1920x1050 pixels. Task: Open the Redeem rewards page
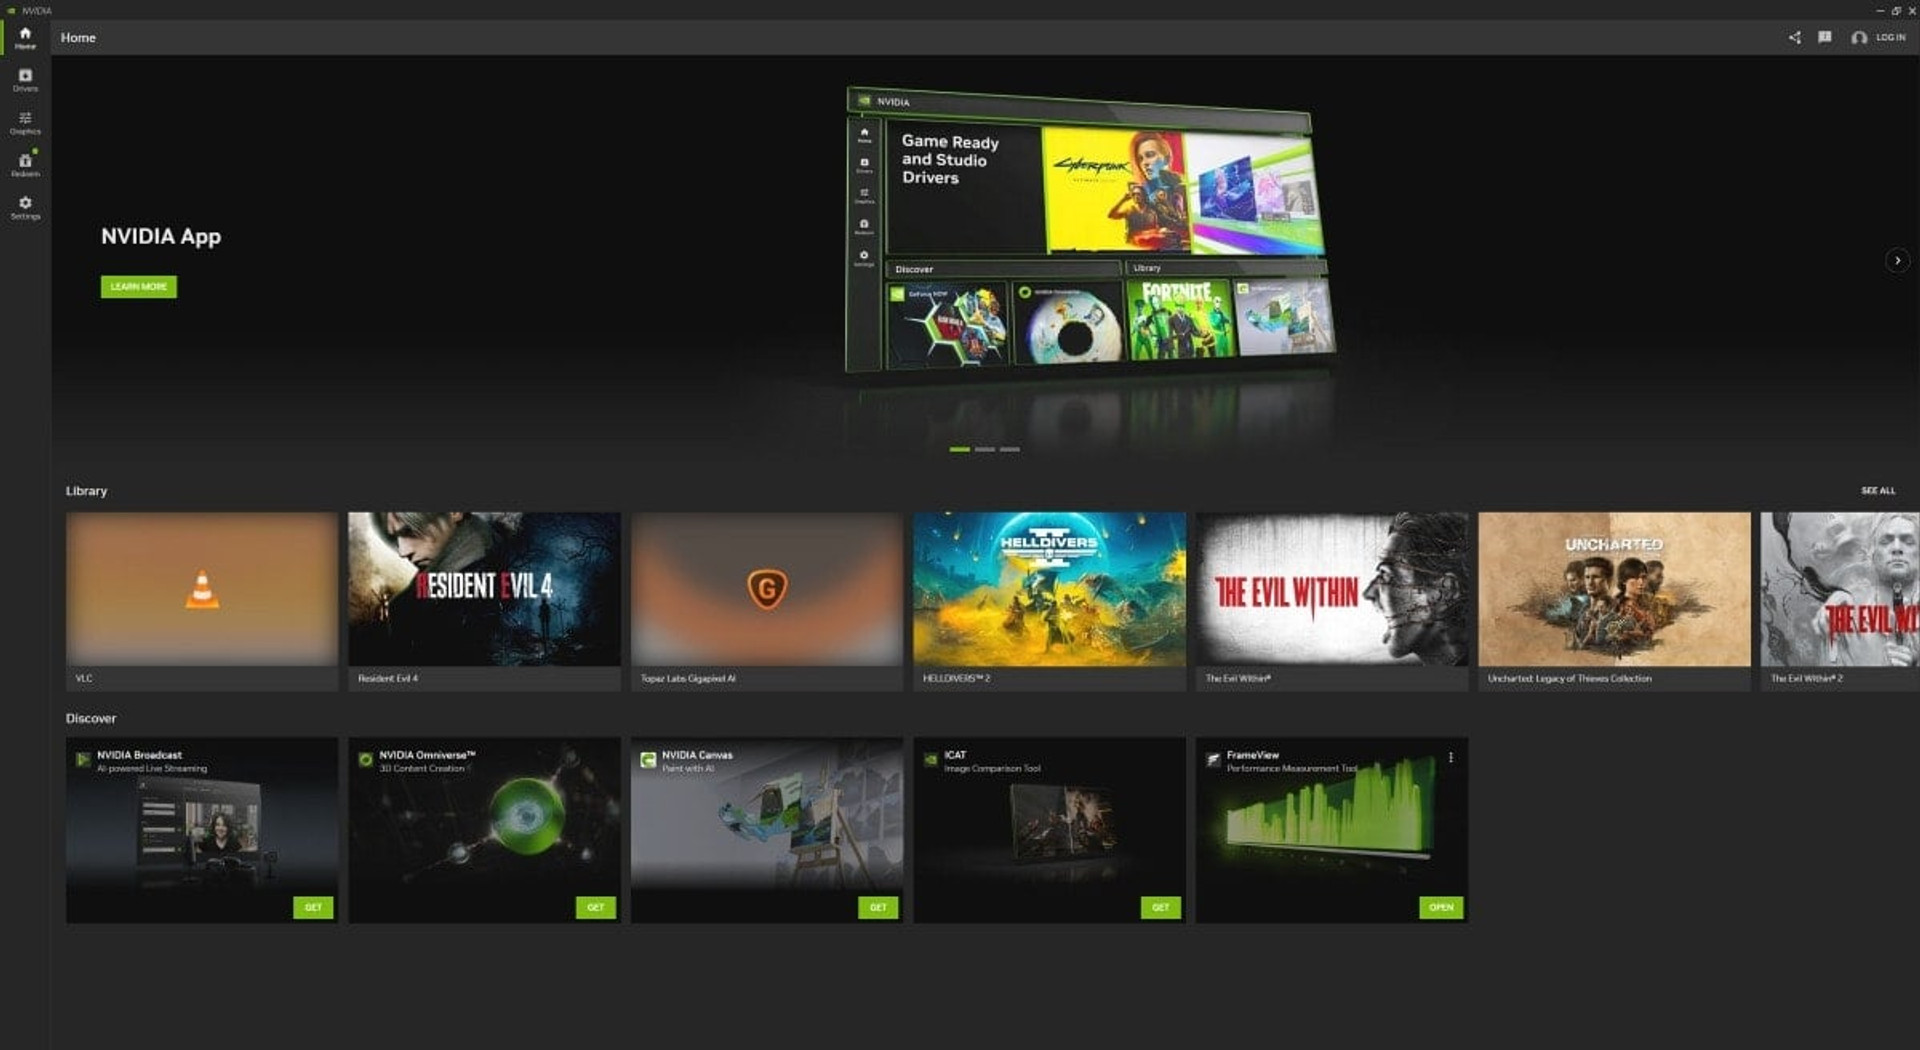click(25, 165)
